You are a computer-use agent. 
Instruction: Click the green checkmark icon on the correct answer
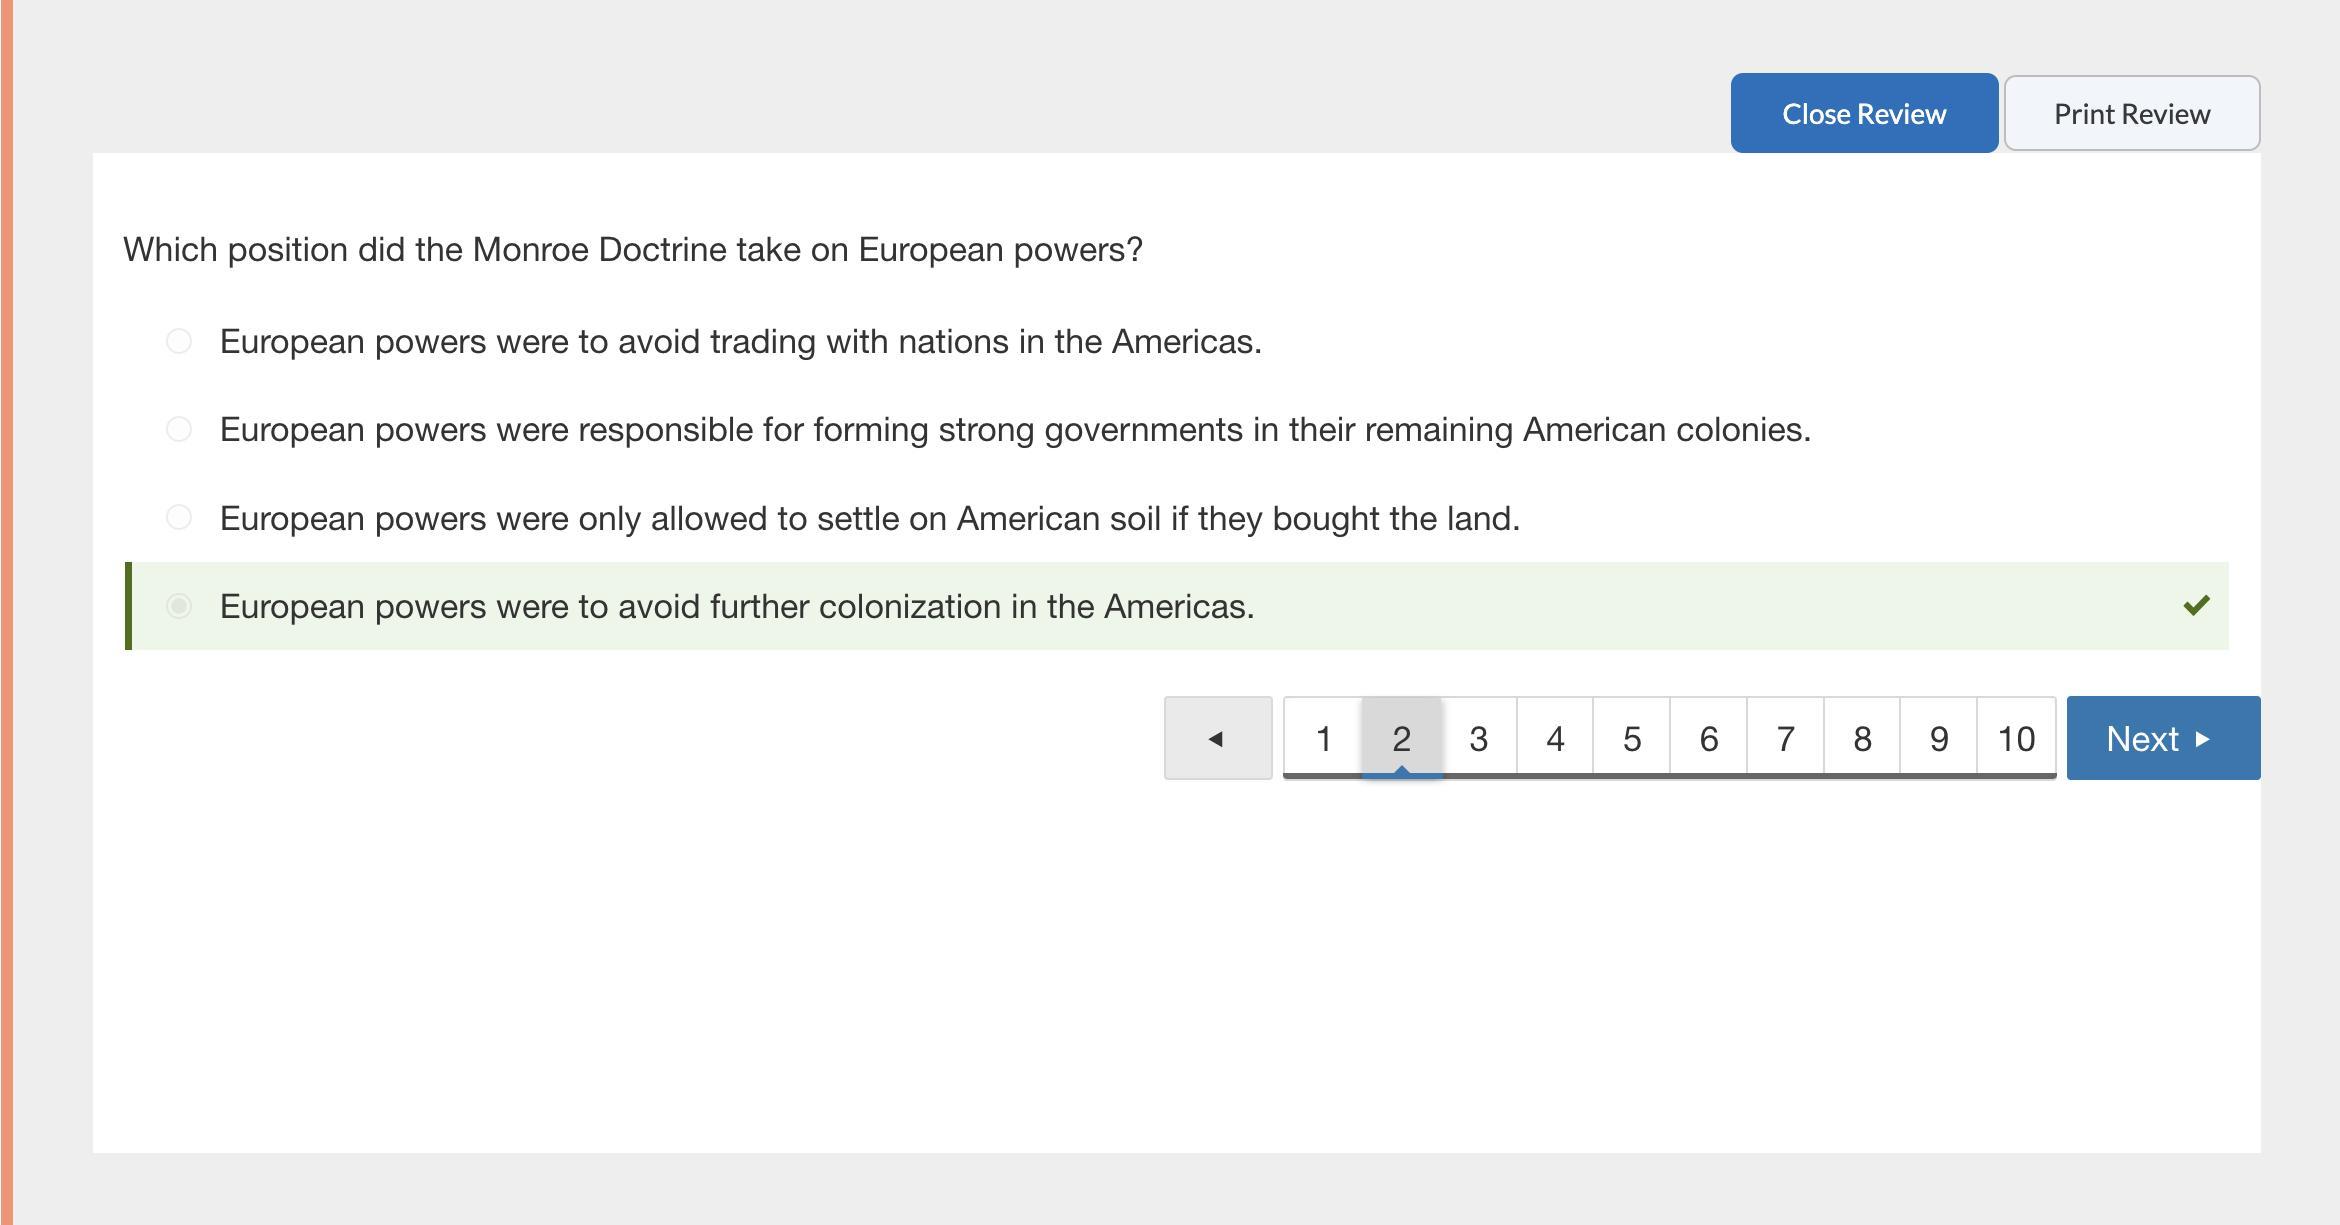(2196, 606)
